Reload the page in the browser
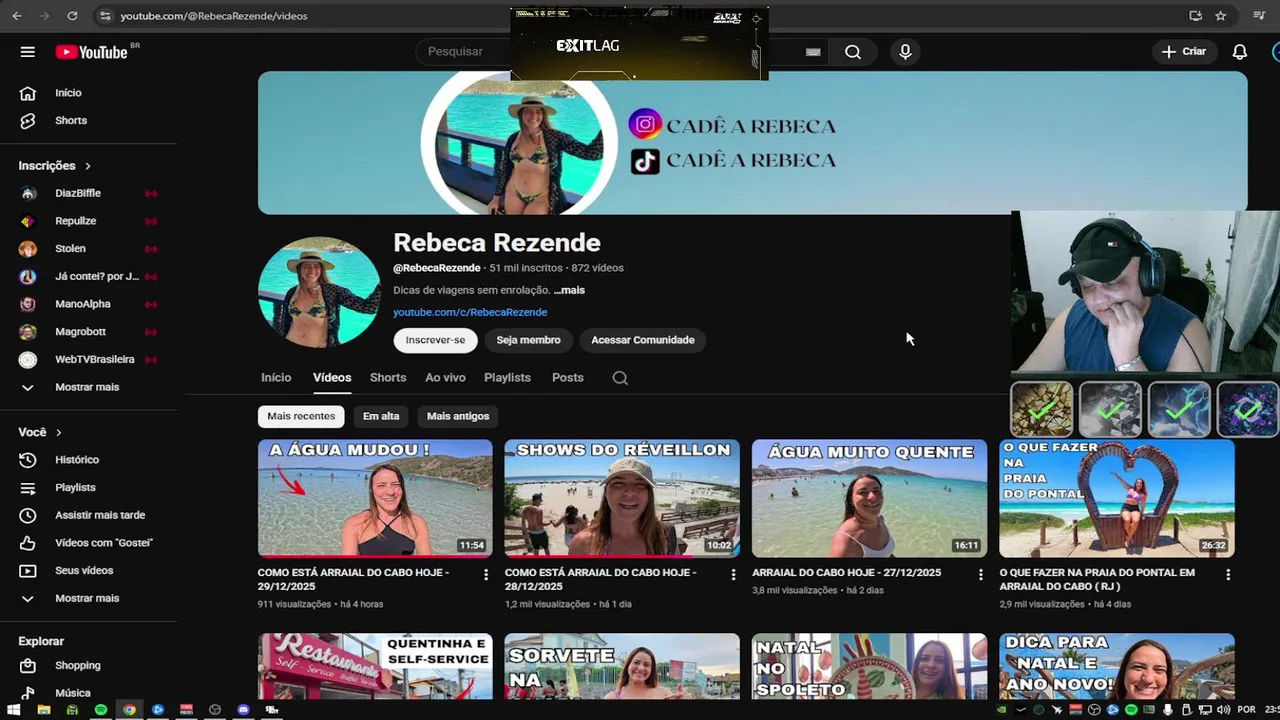 coord(72,16)
